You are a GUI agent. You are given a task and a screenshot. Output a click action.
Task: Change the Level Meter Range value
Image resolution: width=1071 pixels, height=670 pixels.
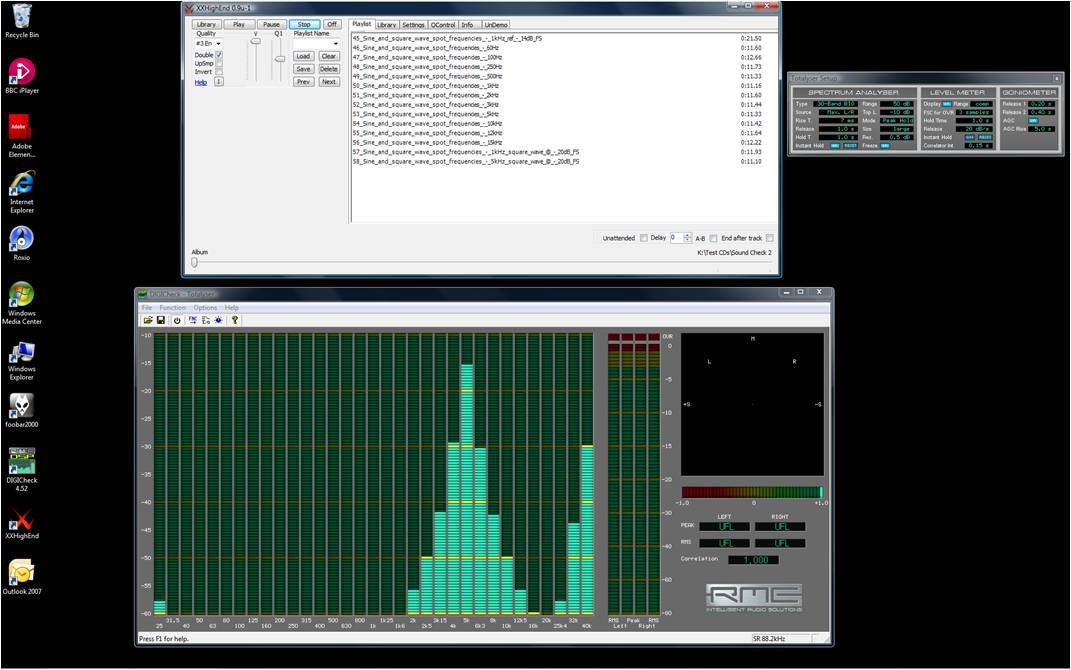(x=982, y=104)
